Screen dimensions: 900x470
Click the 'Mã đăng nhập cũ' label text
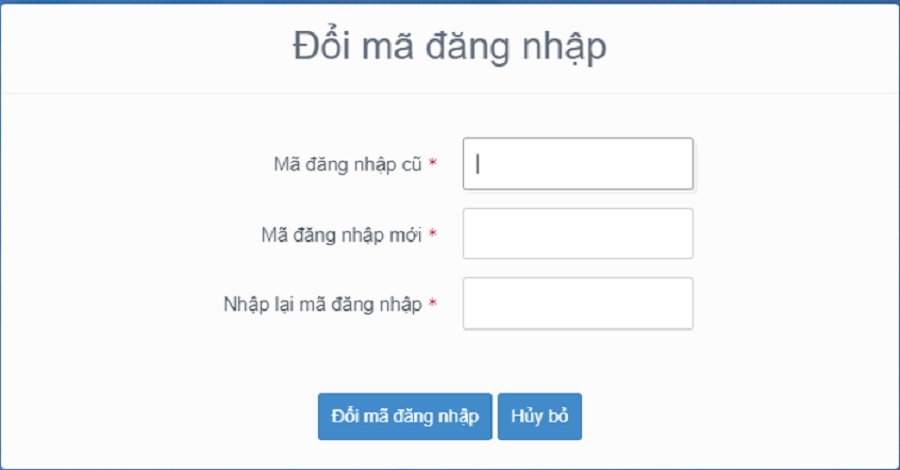[347, 163]
